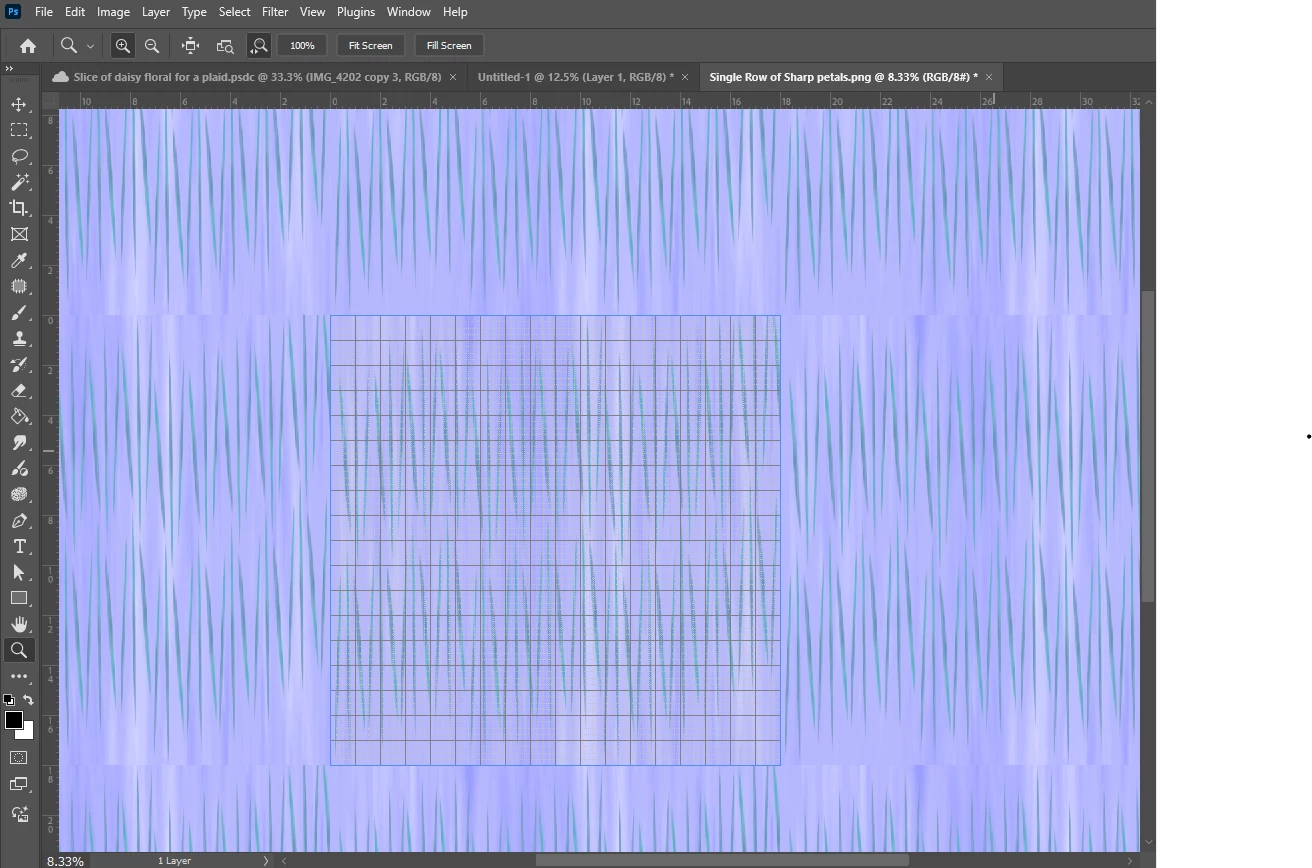The image size is (1312, 868).
Task: Reset default foreground and background colors
Action: click(9, 700)
